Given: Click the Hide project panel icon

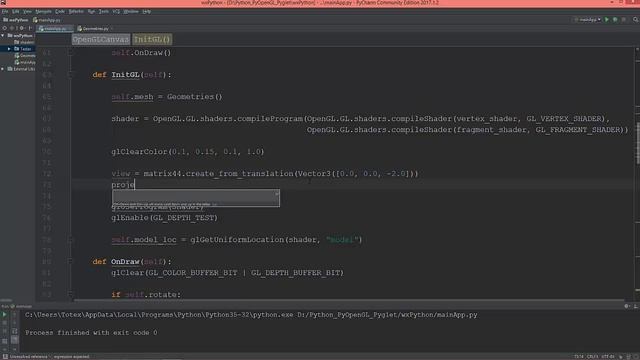Looking at the screenshot, I should pos(30,28).
